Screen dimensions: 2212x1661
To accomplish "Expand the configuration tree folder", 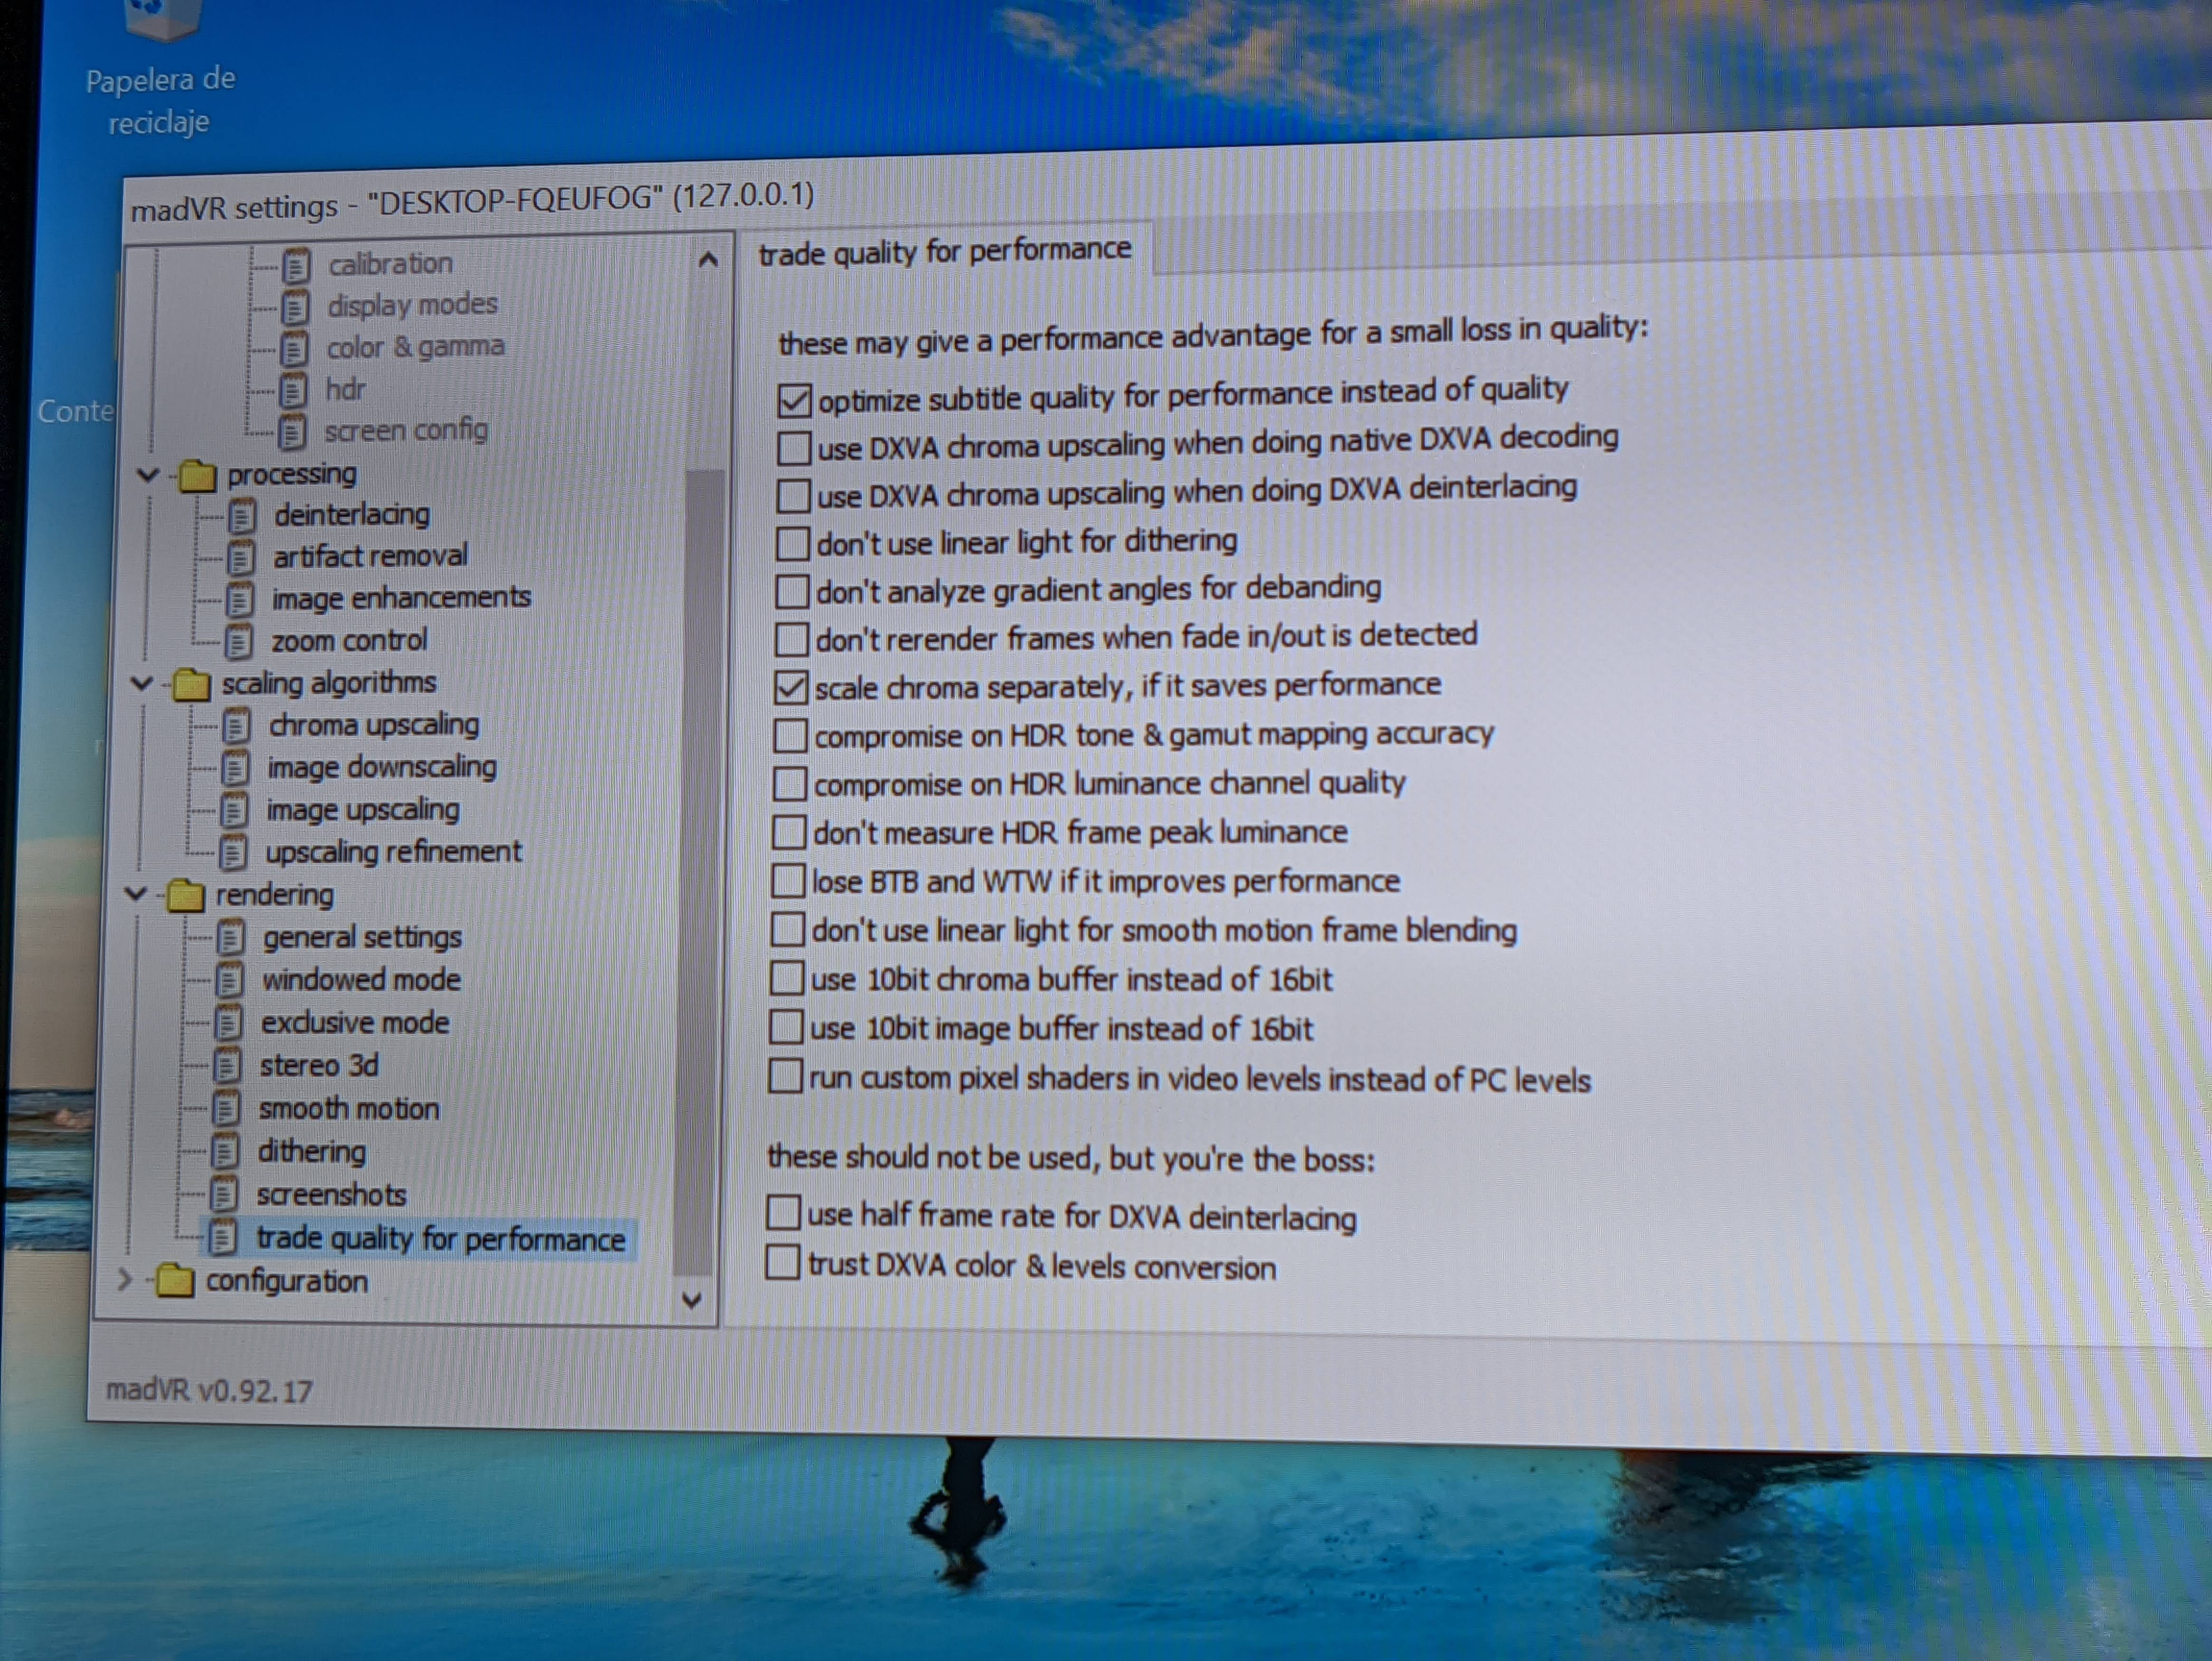I will [125, 1280].
